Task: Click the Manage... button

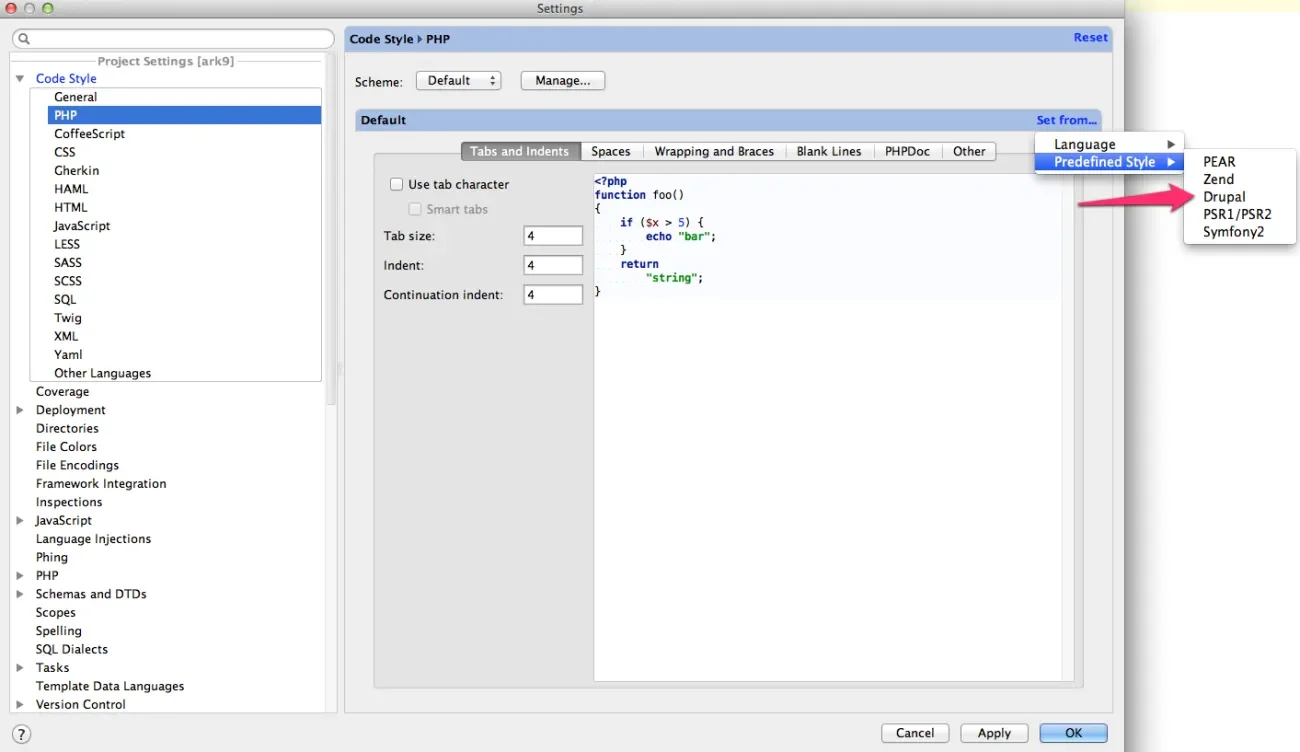Action: [563, 81]
